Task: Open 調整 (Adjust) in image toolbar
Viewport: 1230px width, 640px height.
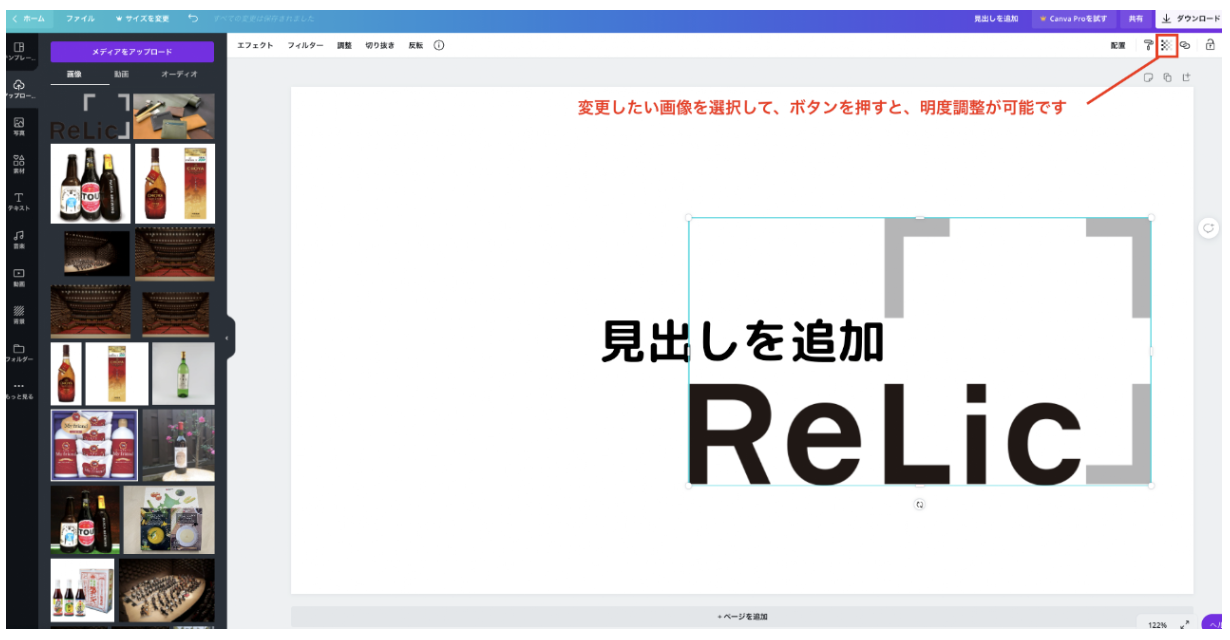Action: [x=344, y=45]
